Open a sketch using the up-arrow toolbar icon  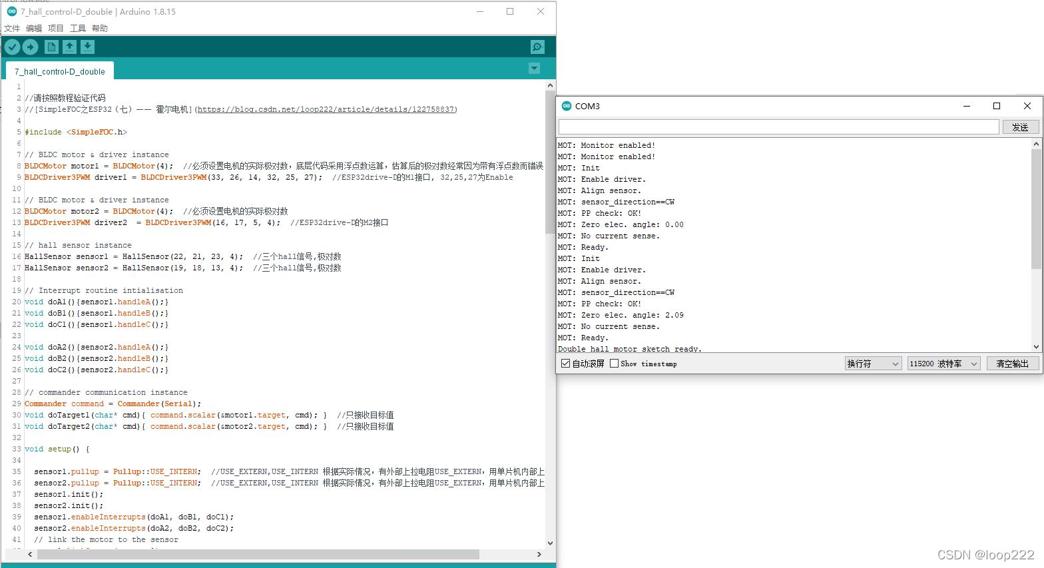[69, 47]
